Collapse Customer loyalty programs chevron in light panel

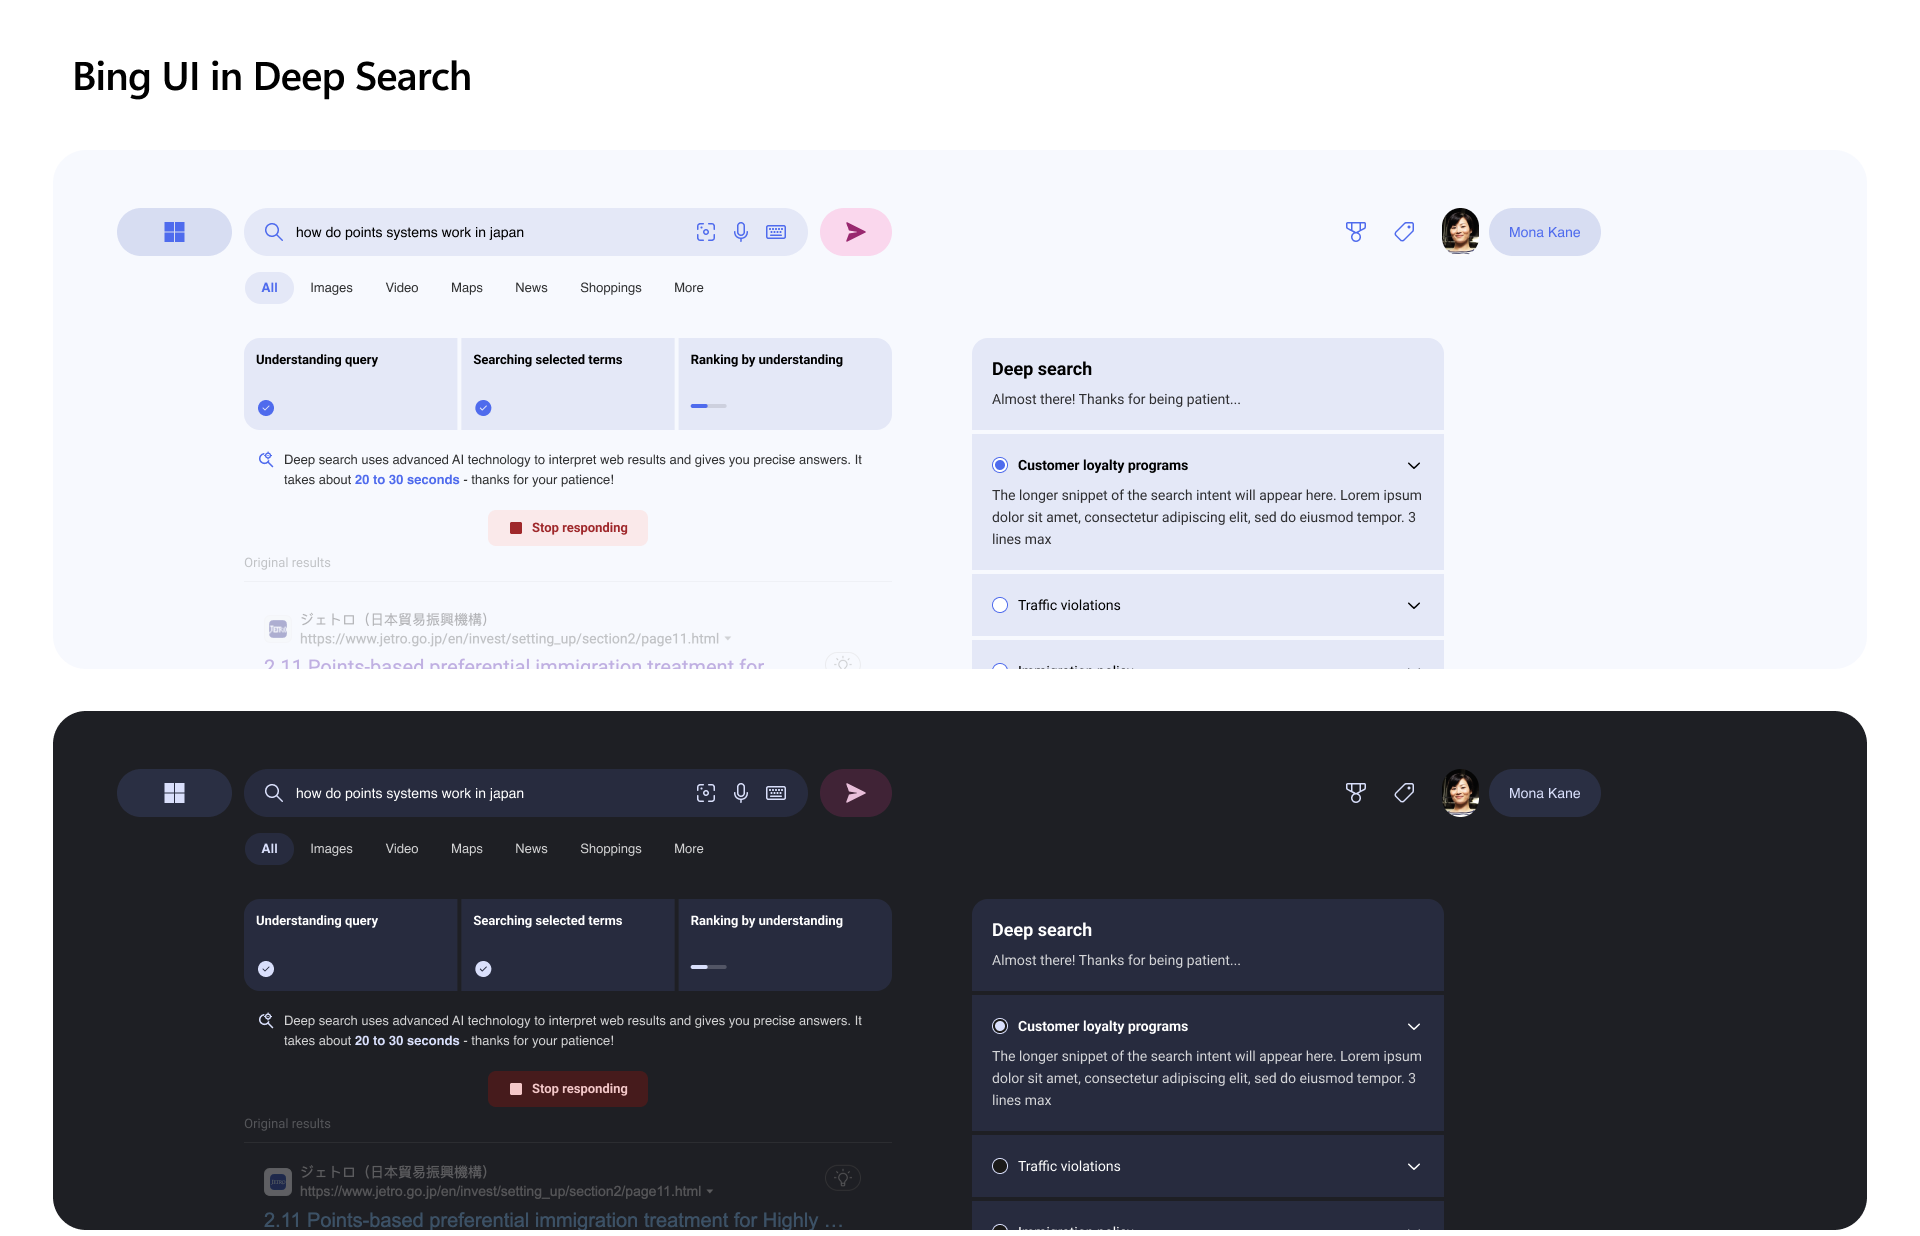1414,466
